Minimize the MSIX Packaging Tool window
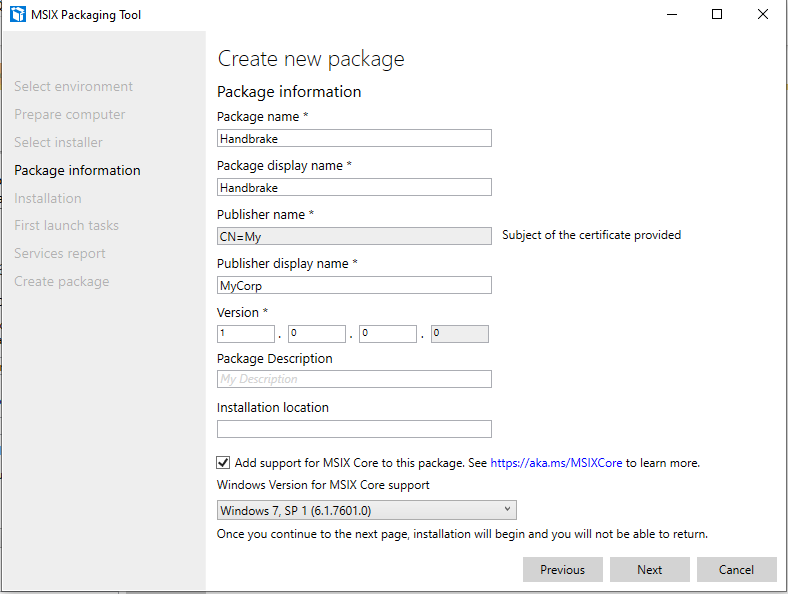The height and width of the screenshot is (594, 788). coord(670,15)
